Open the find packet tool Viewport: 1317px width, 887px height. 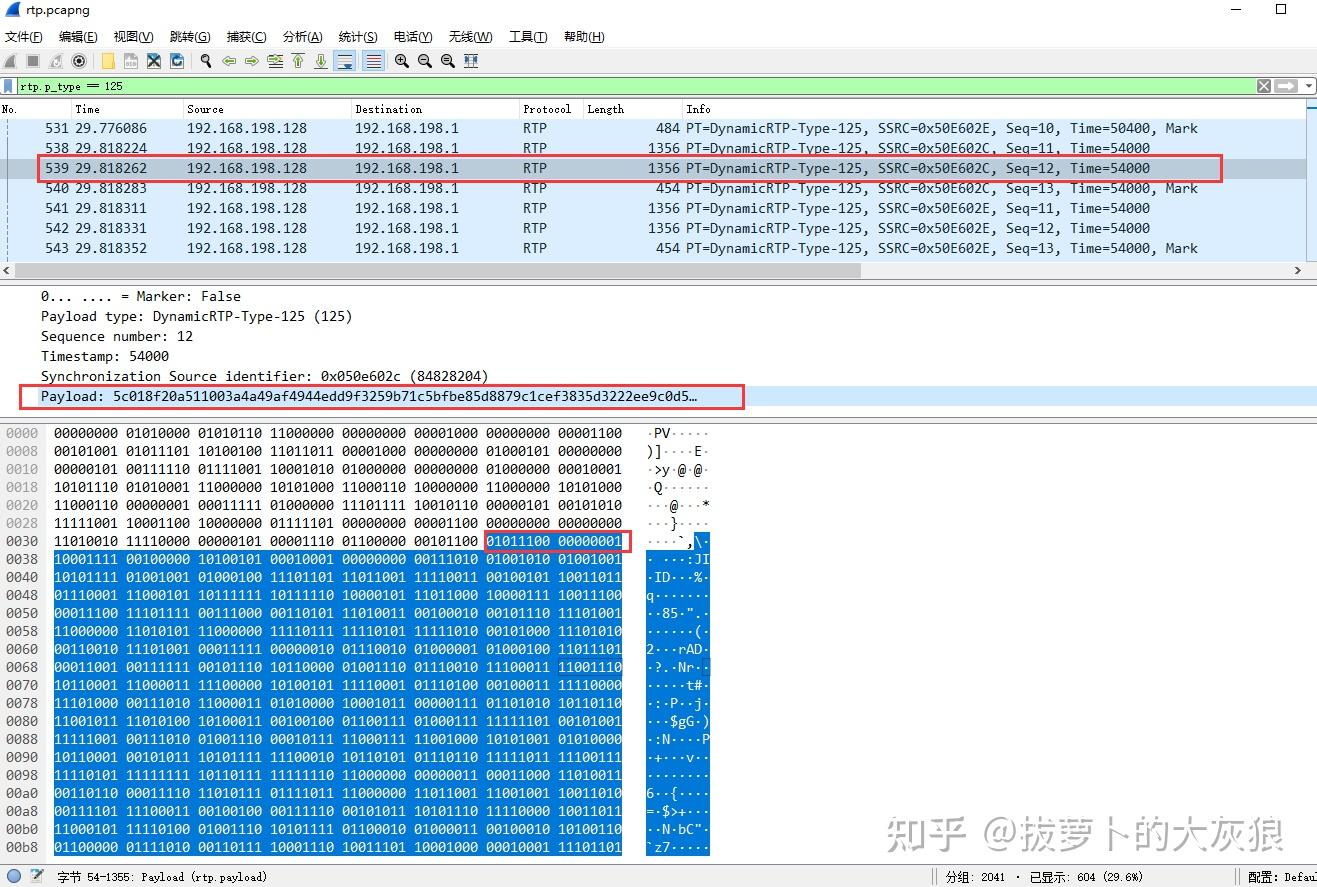tap(205, 61)
